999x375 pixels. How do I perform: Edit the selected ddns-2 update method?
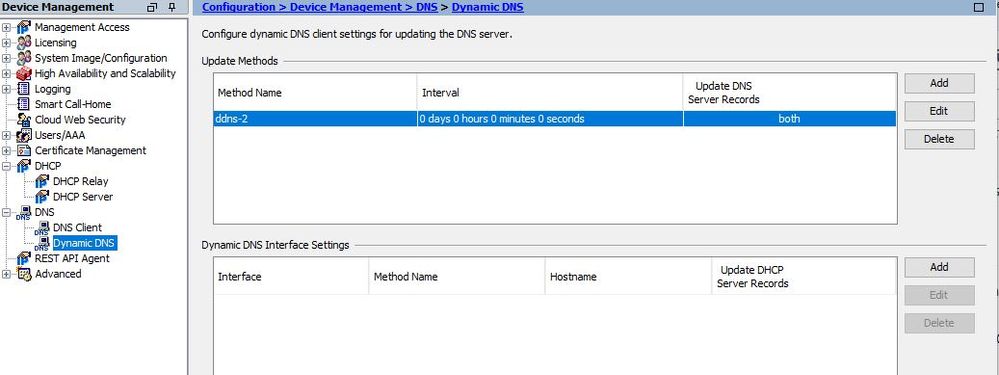[x=939, y=111]
